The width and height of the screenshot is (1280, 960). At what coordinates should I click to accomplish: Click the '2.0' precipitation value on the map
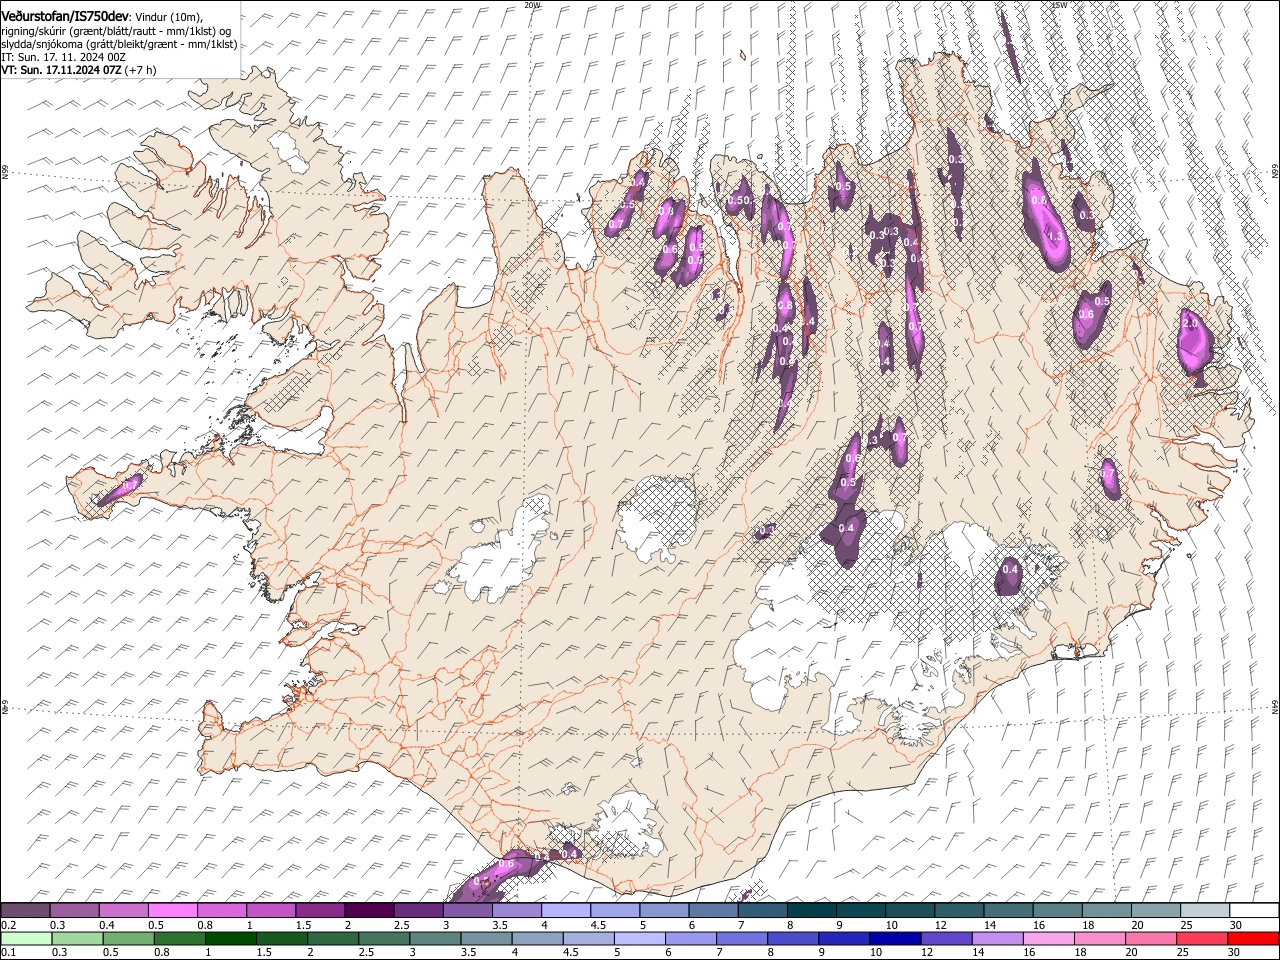pyautogui.click(x=1190, y=324)
